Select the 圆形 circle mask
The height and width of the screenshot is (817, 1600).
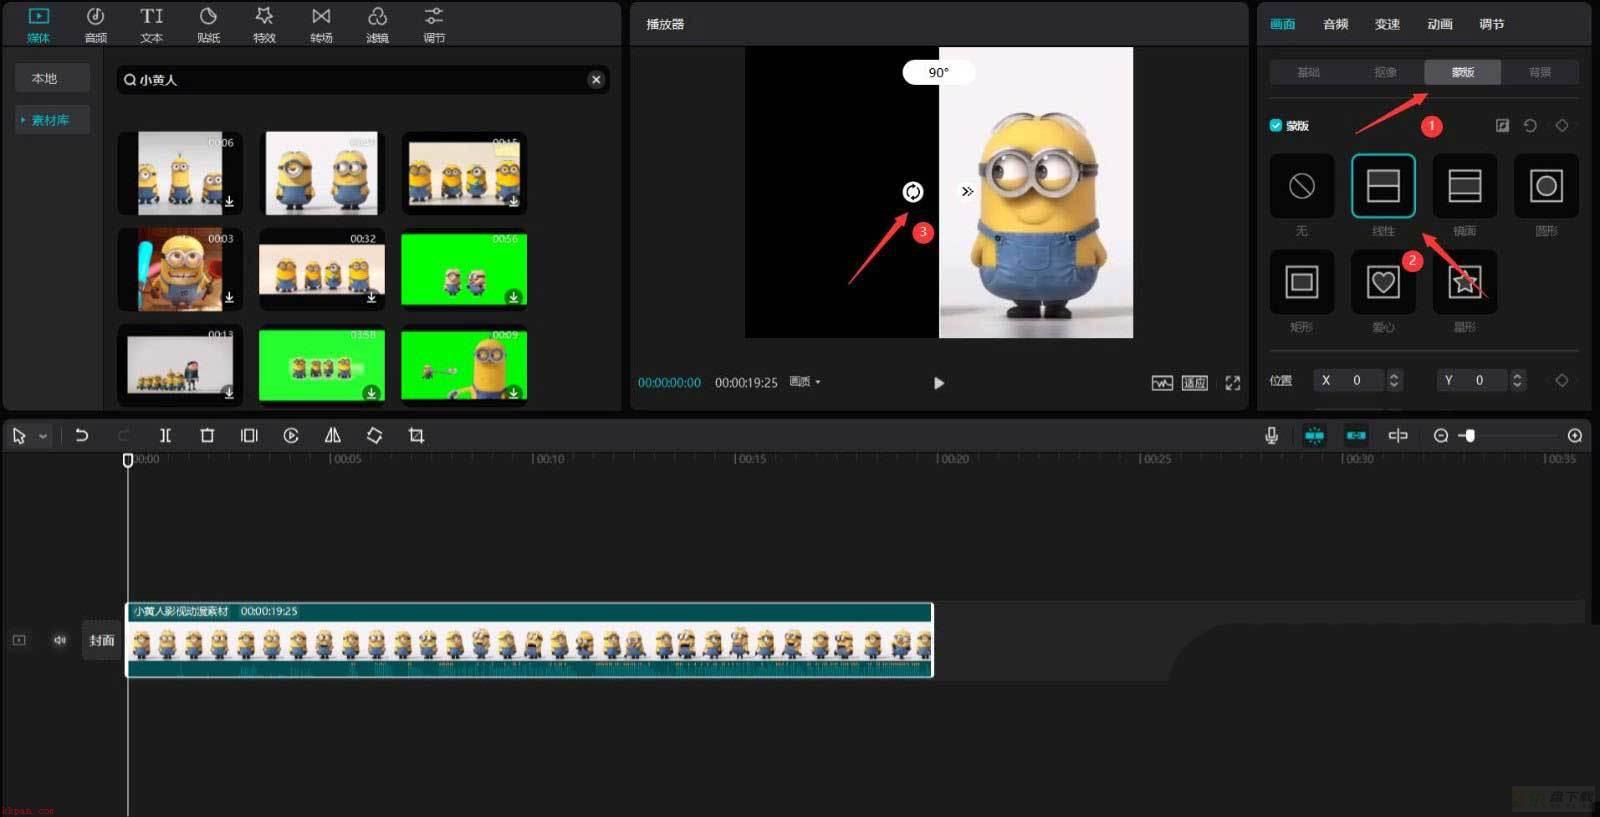1547,186
